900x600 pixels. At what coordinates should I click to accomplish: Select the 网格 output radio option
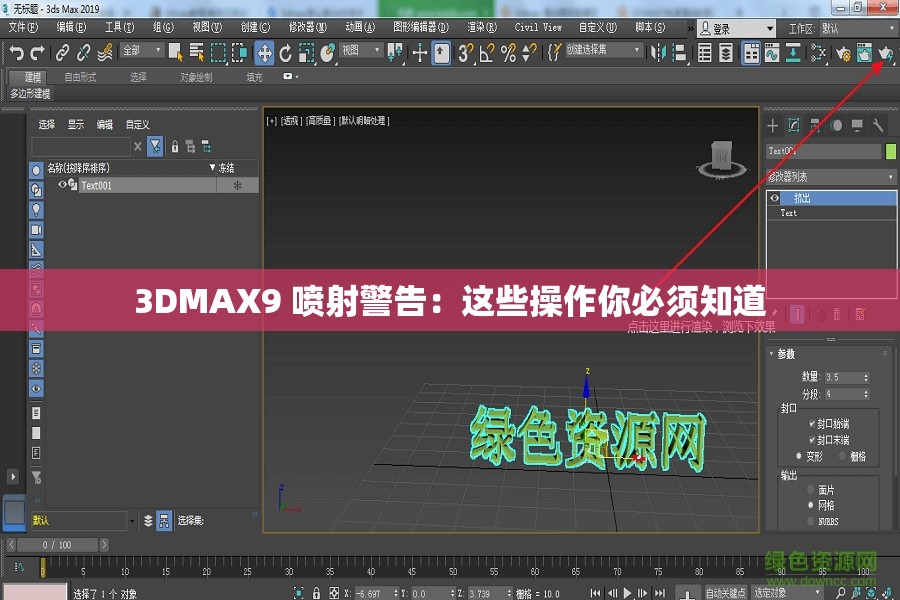[x=810, y=505]
